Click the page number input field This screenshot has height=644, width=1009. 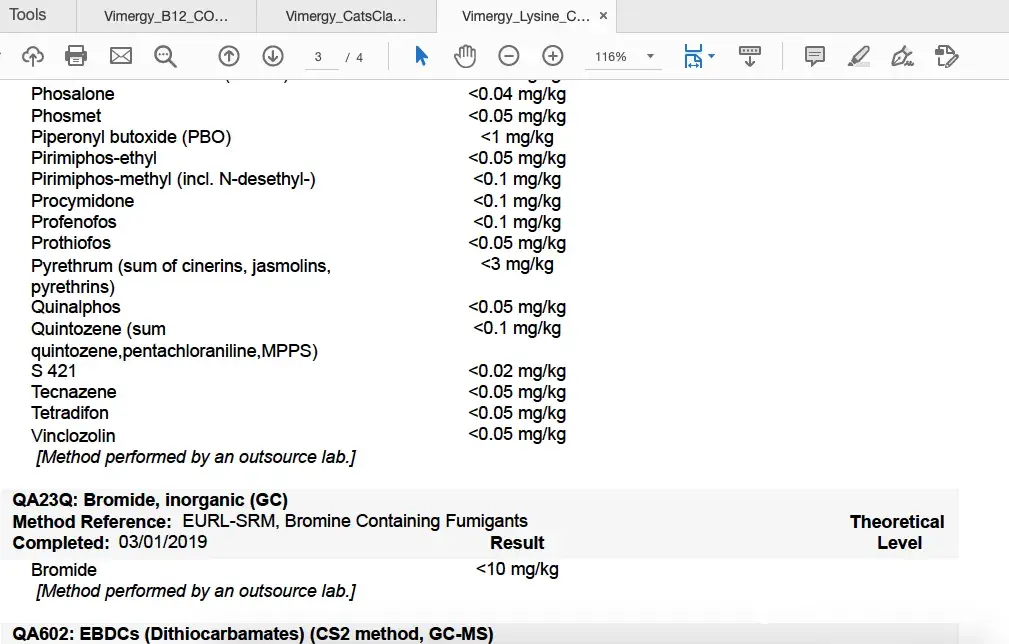click(319, 57)
